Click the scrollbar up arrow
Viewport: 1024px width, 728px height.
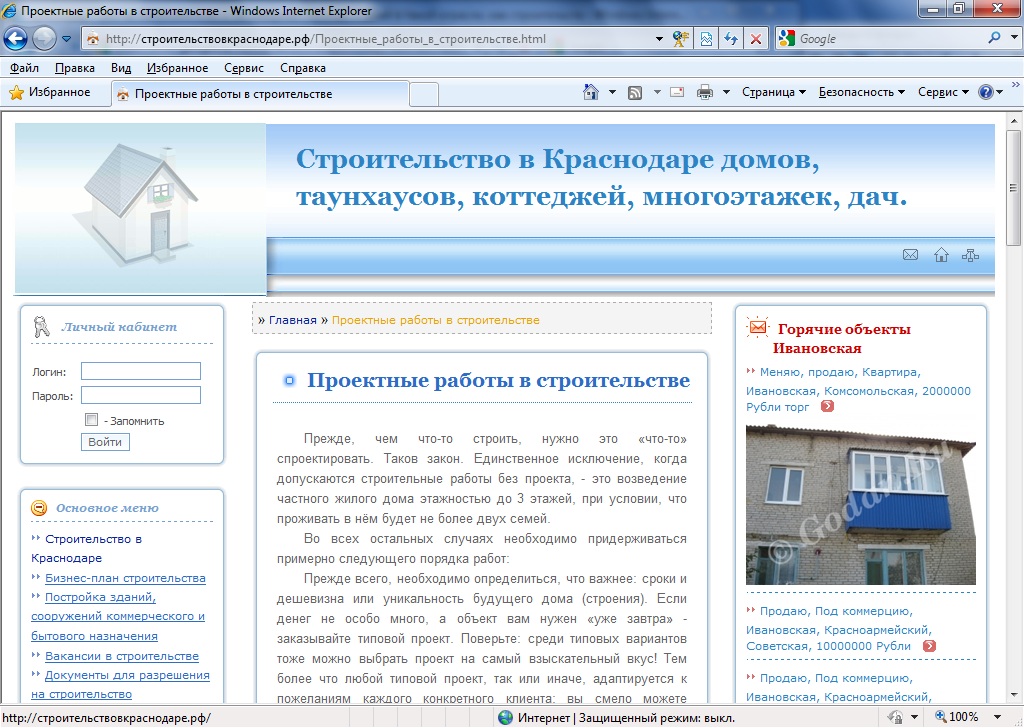click(x=1014, y=120)
